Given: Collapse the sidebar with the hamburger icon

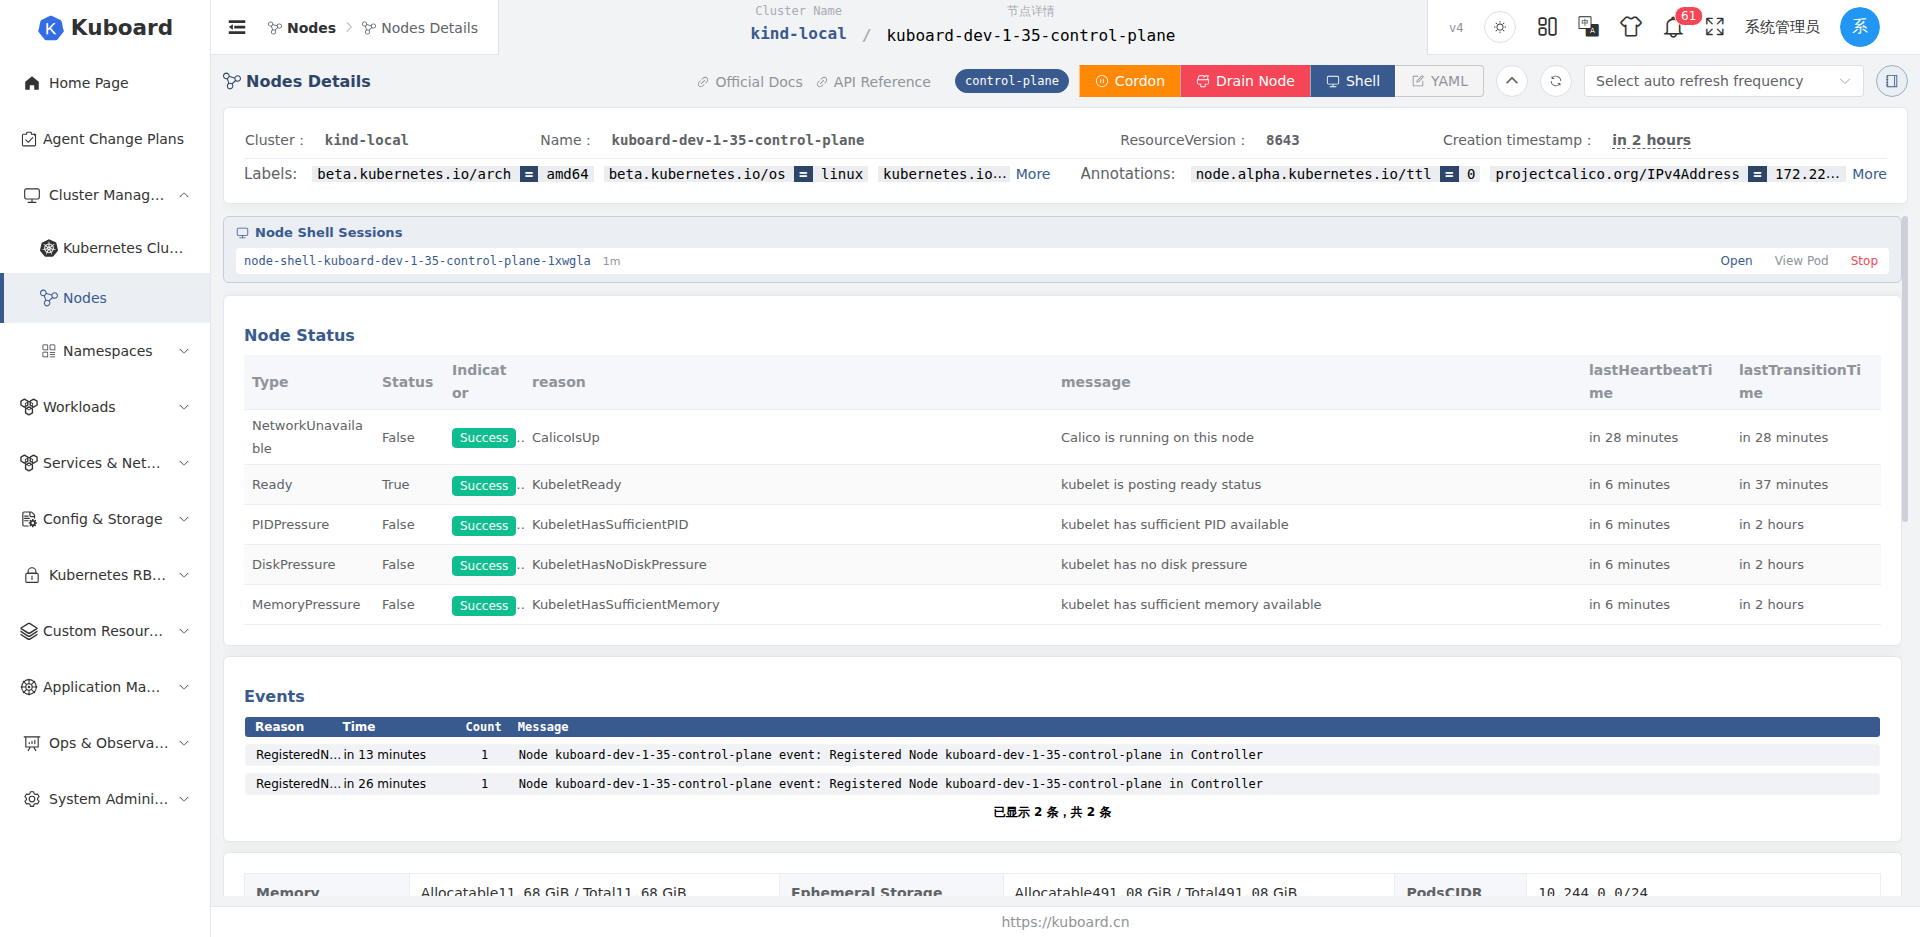Looking at the screenshot, I should (237, 27).
